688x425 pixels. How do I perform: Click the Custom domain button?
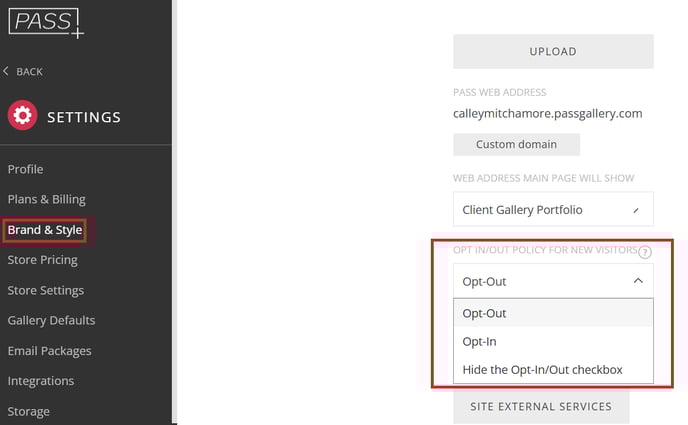pos(516,144)
